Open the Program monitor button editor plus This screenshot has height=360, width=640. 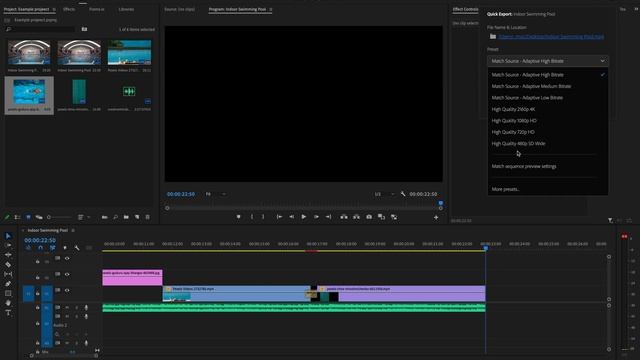[x=436, y=218]
